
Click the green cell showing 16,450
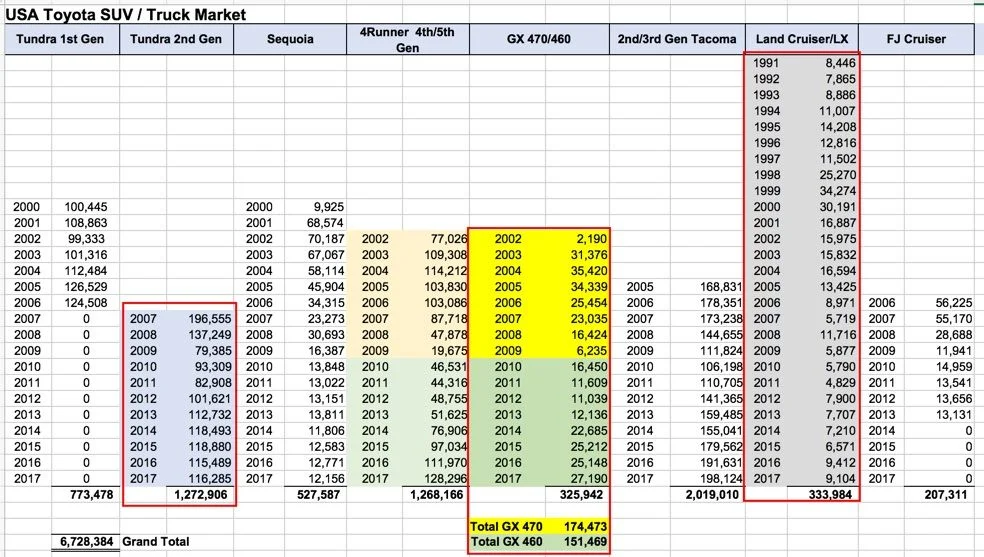click(589, 367)
